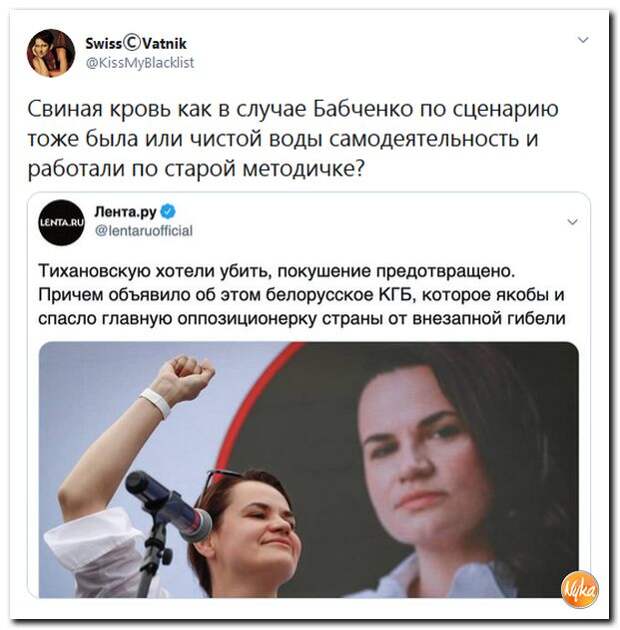Open the Лента.ру account name
This screenshot has width=620, height=630.
[x=125, y=211]
